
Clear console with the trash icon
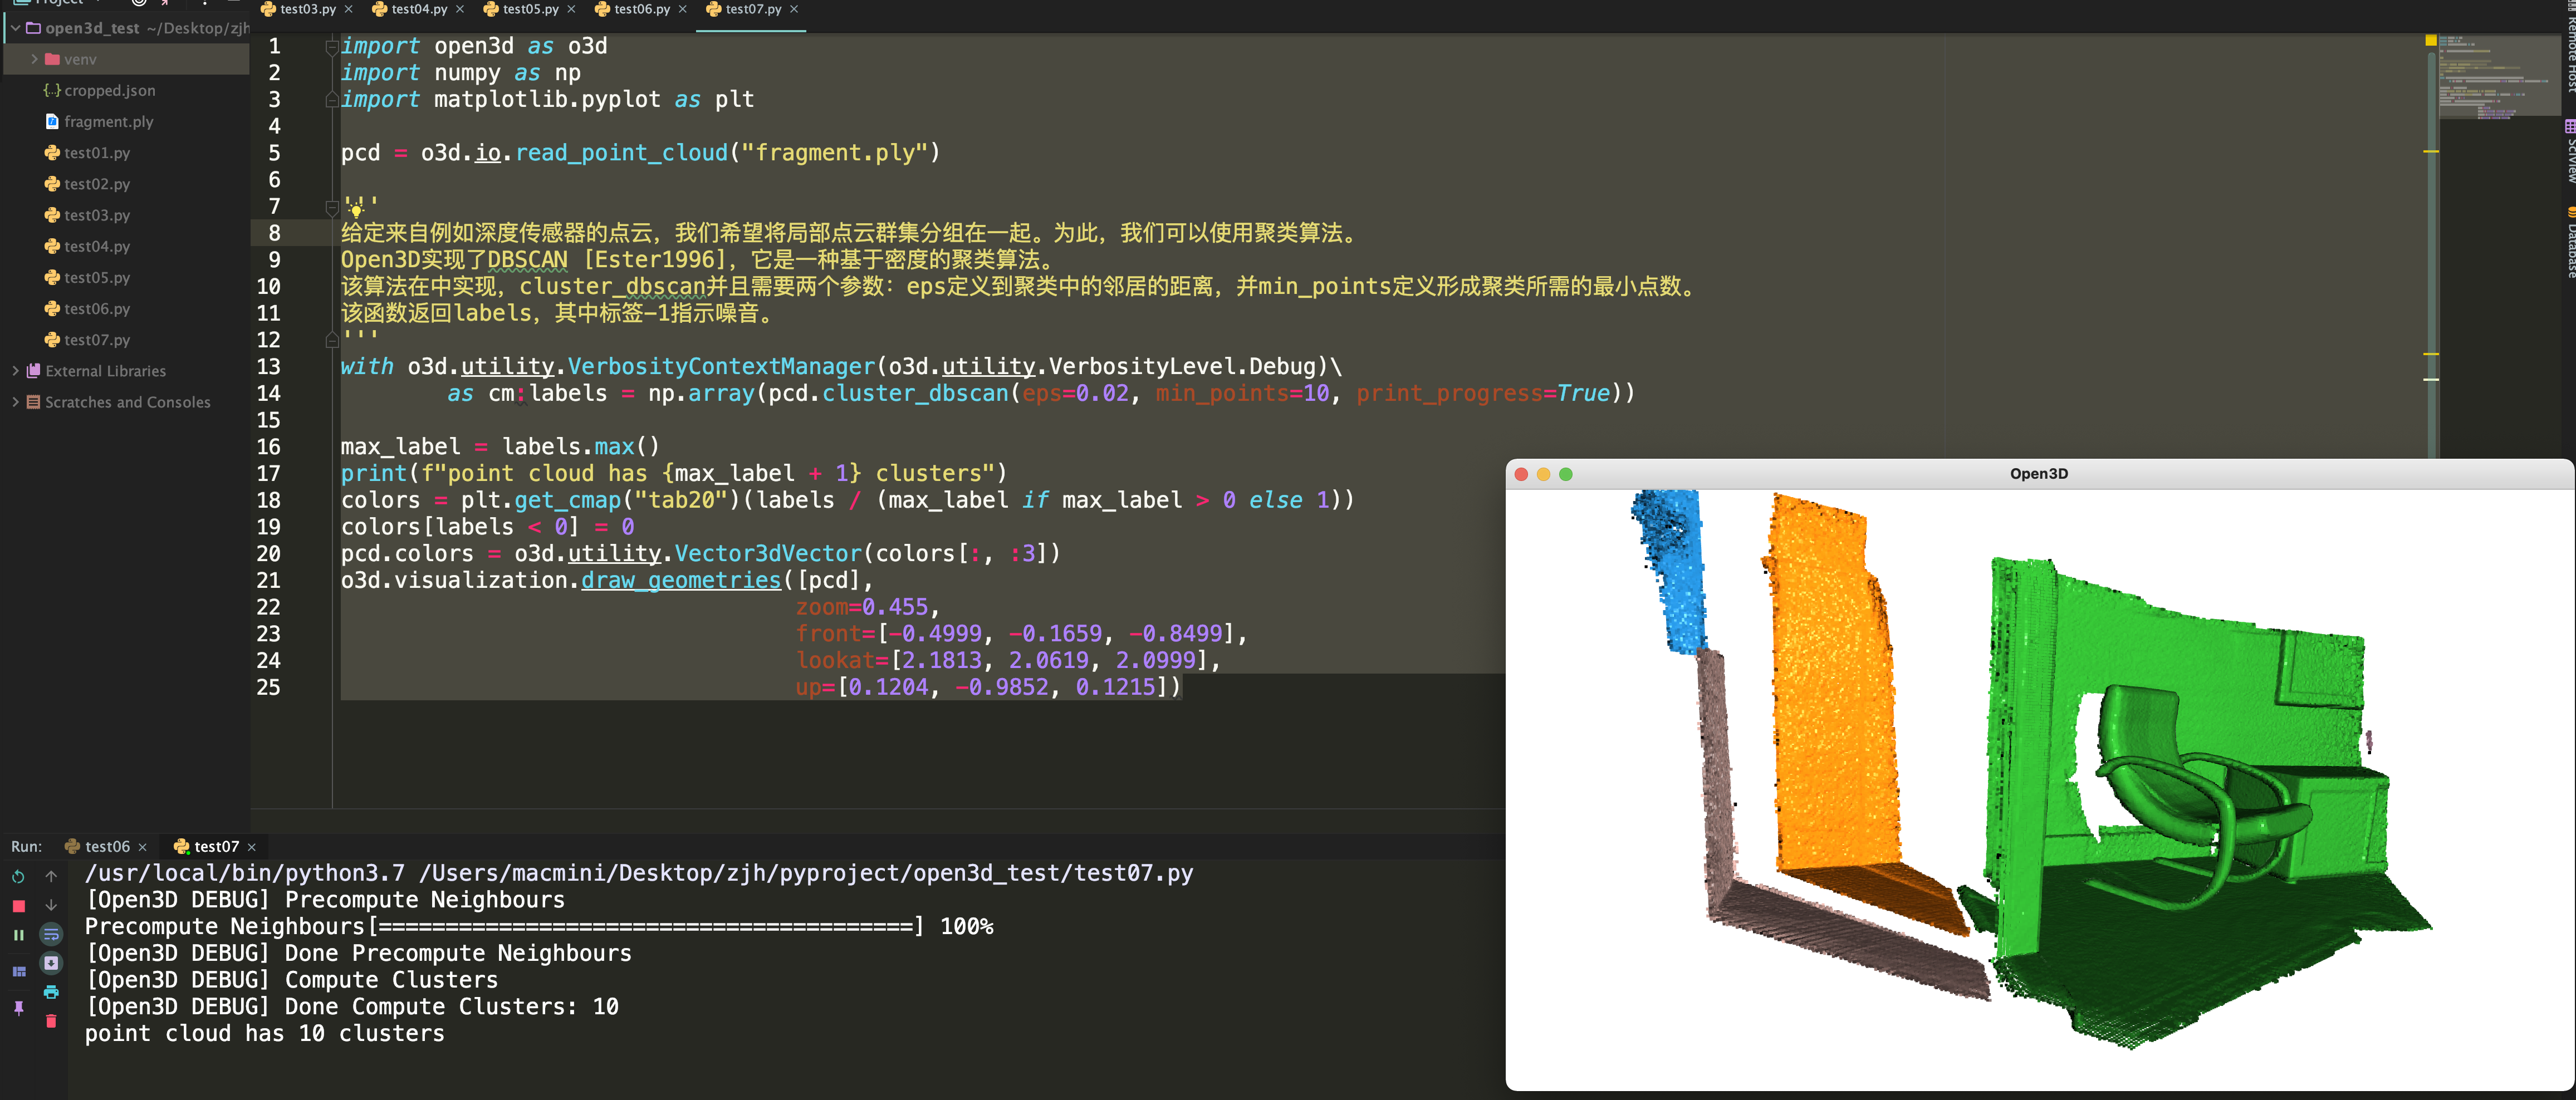51,1021
